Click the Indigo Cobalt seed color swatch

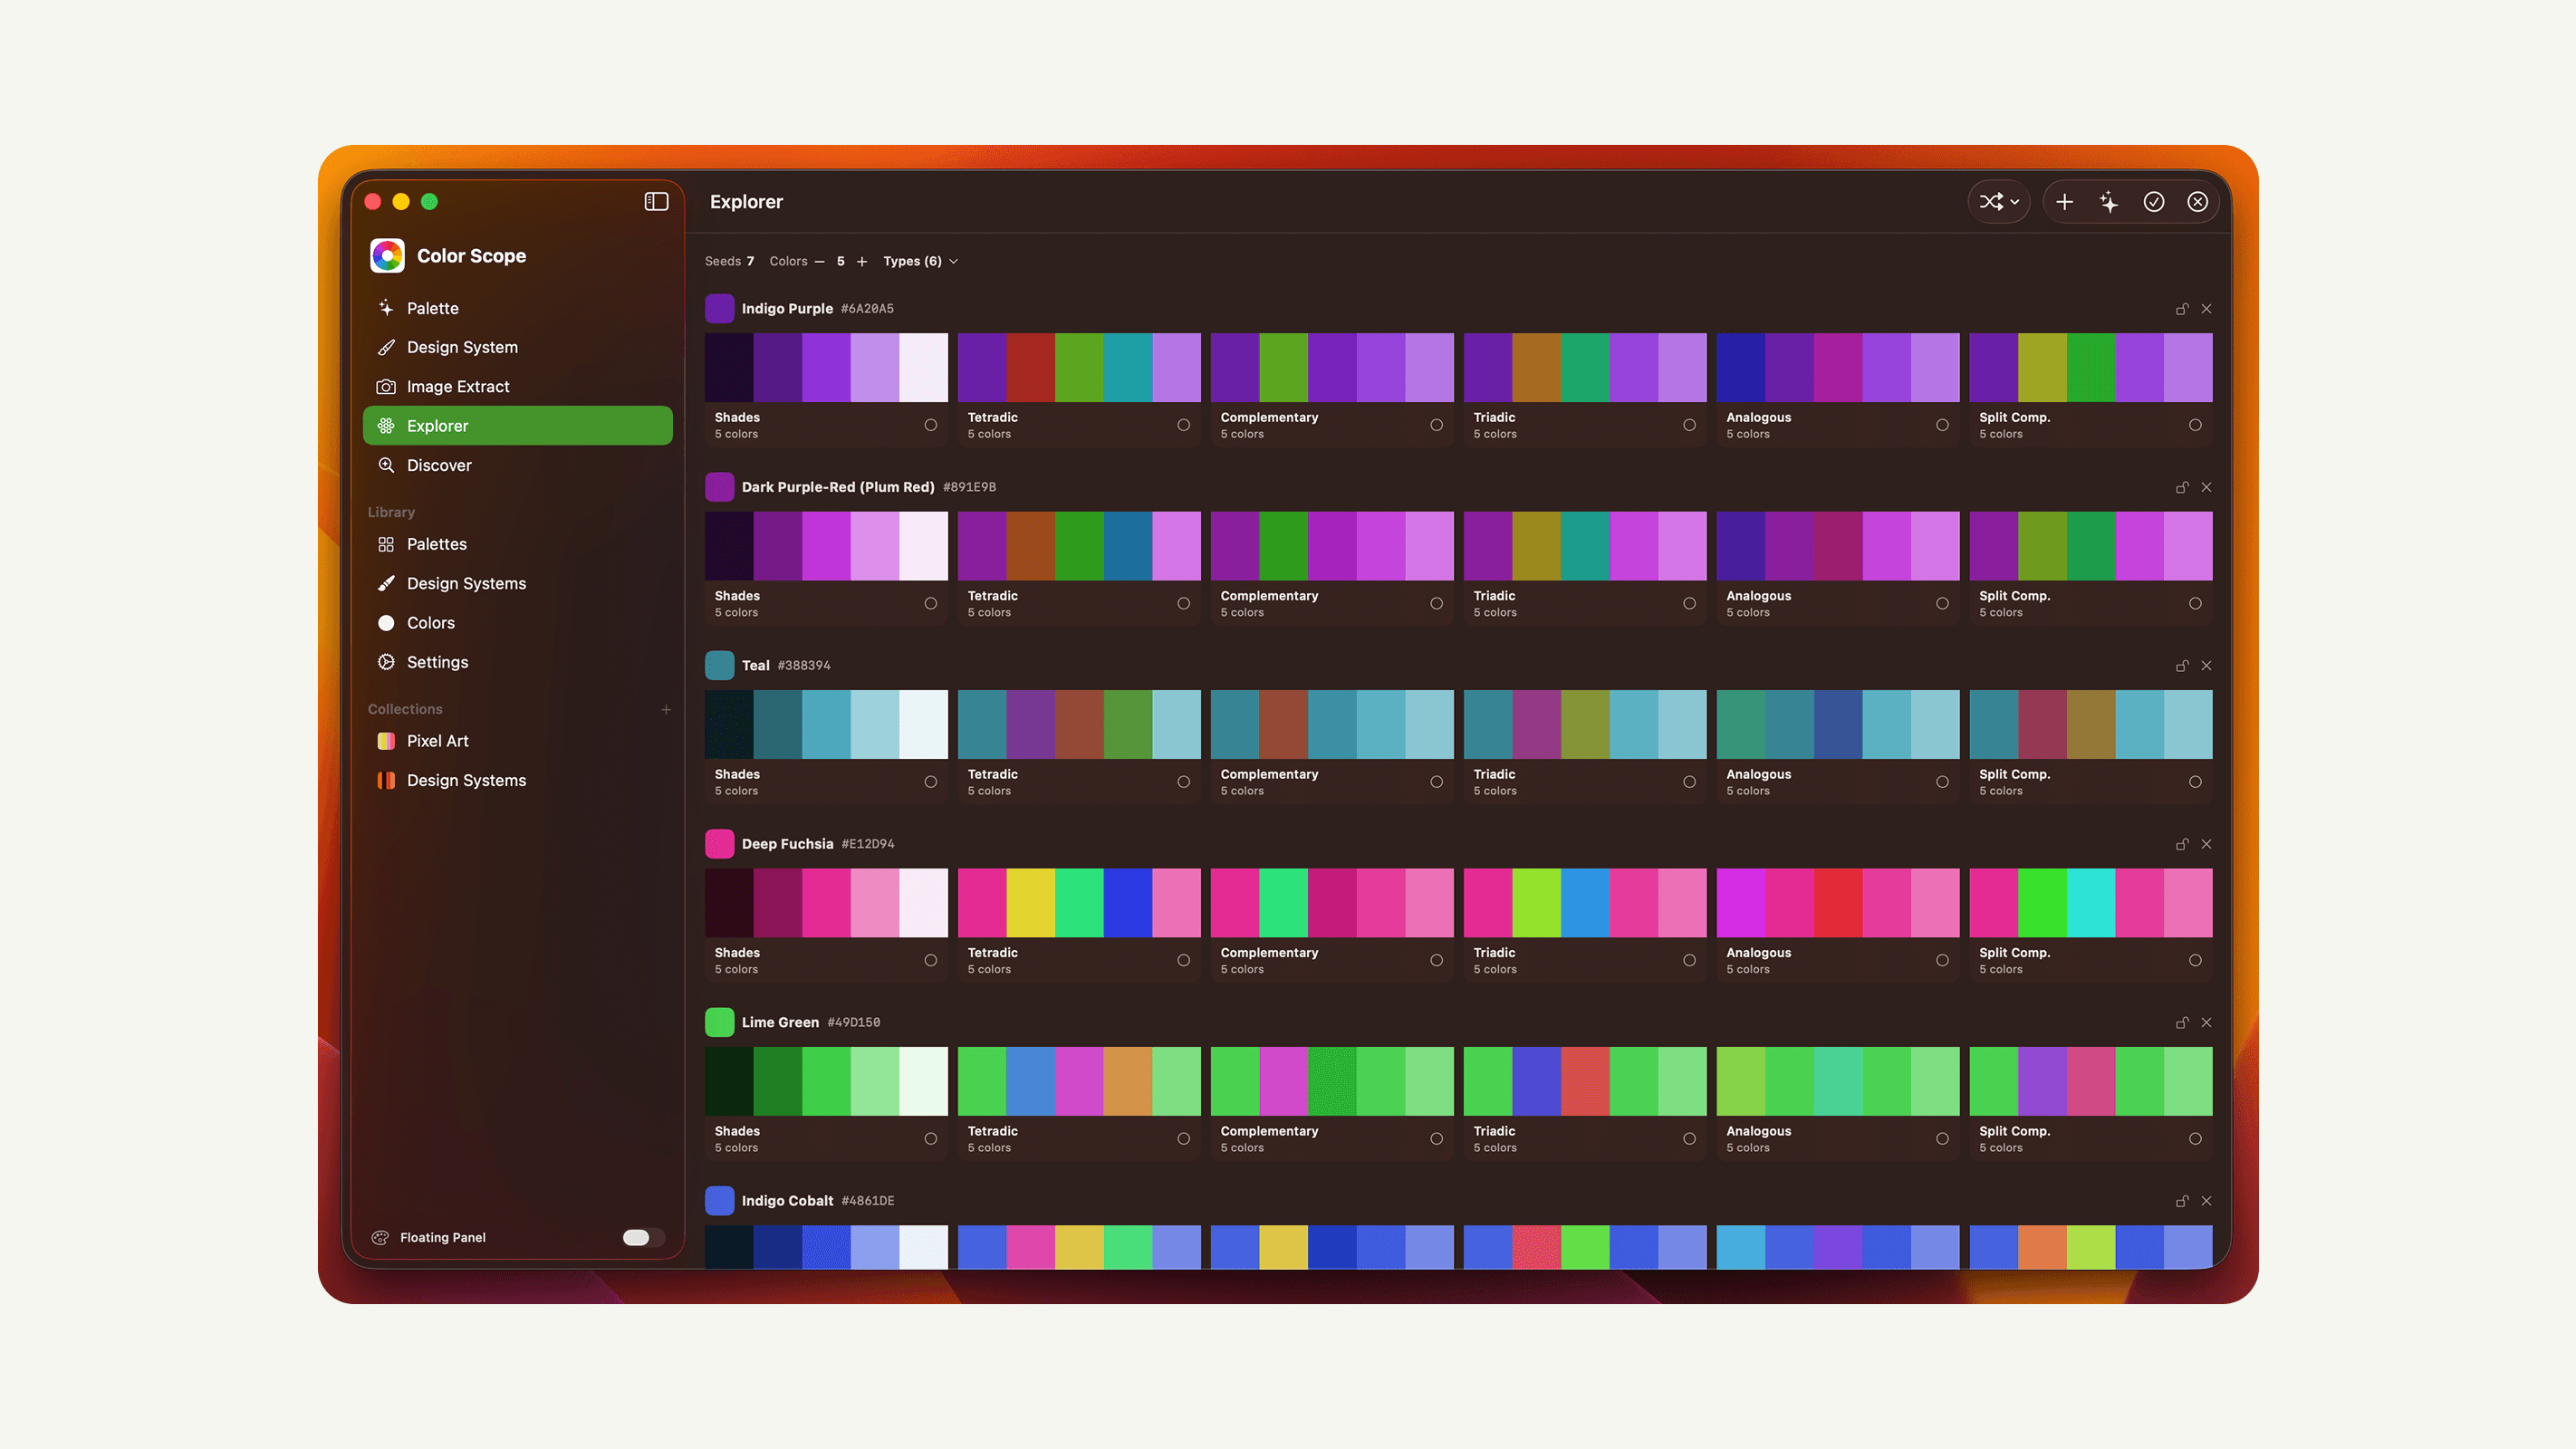click(719, 1200)
